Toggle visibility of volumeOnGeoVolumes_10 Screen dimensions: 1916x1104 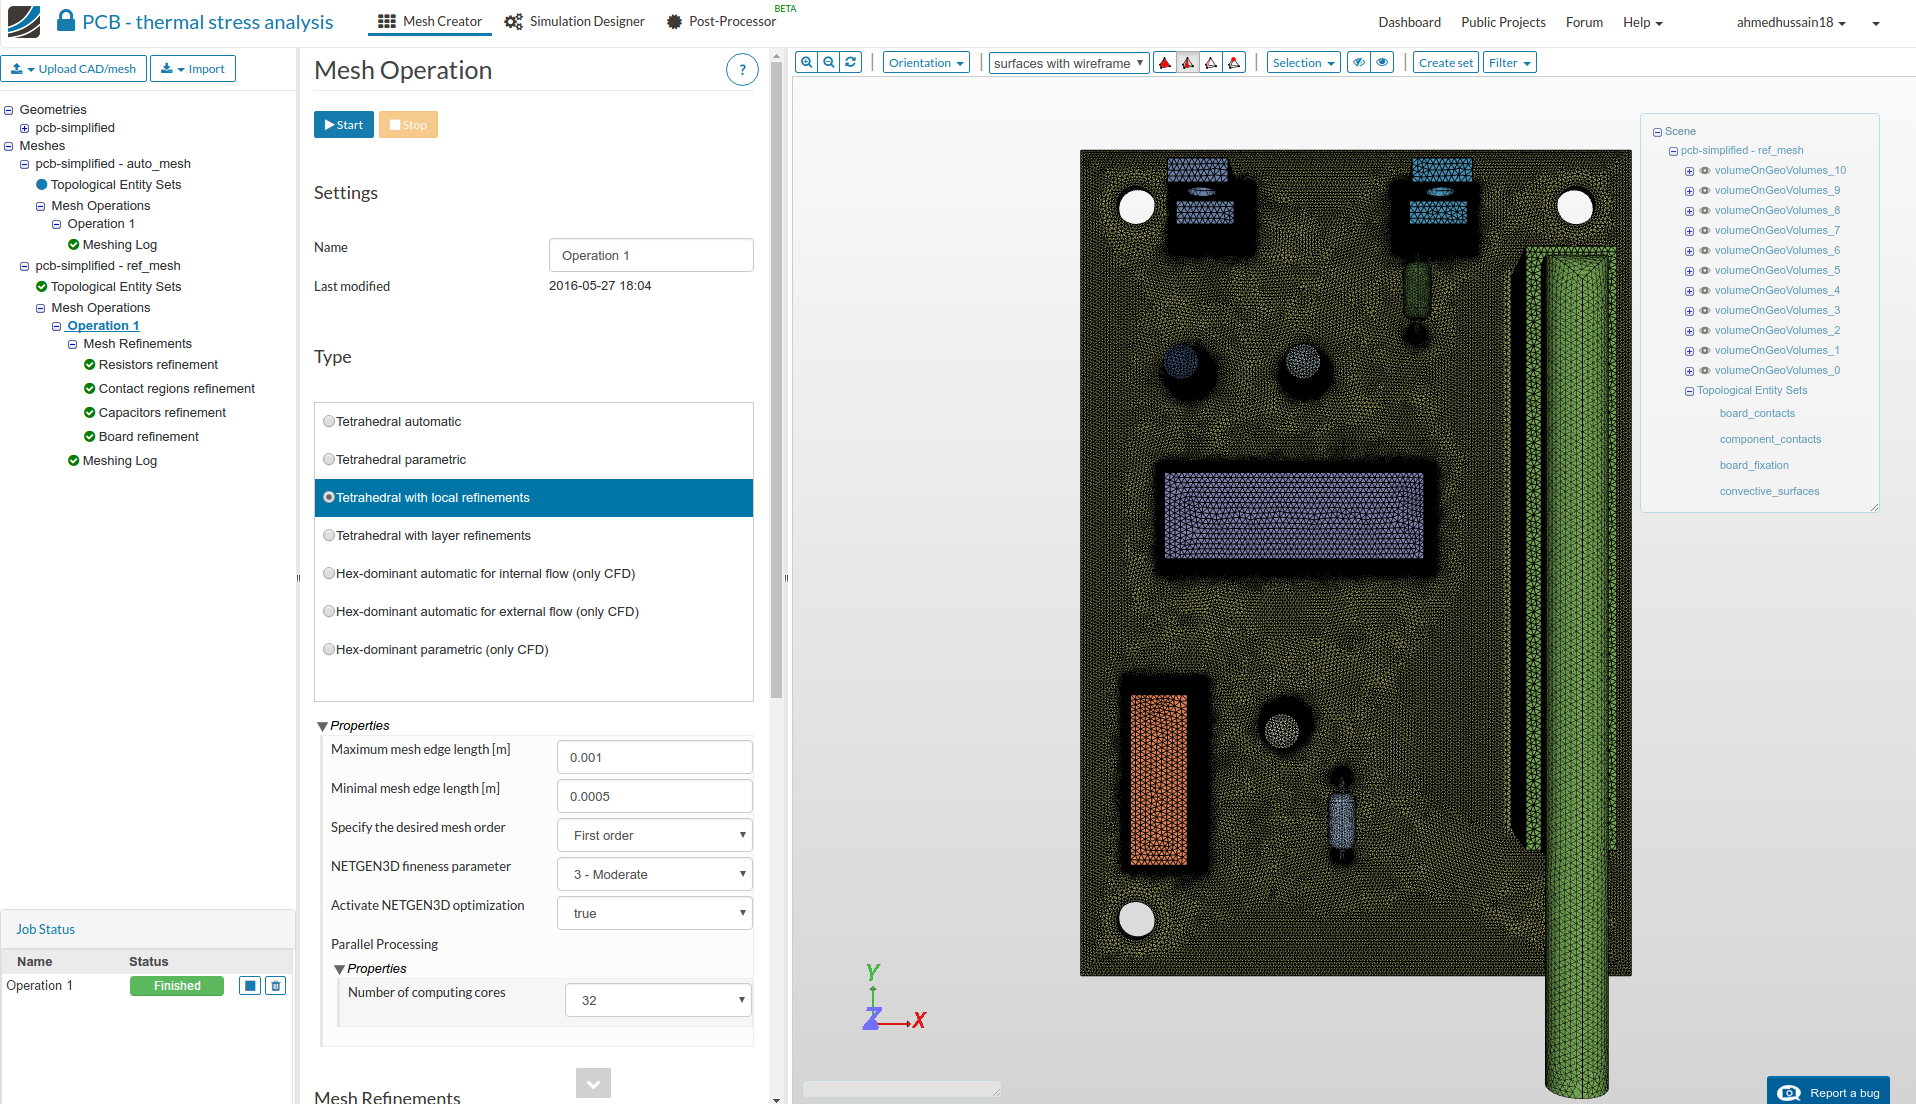(x=1705, y=171)
